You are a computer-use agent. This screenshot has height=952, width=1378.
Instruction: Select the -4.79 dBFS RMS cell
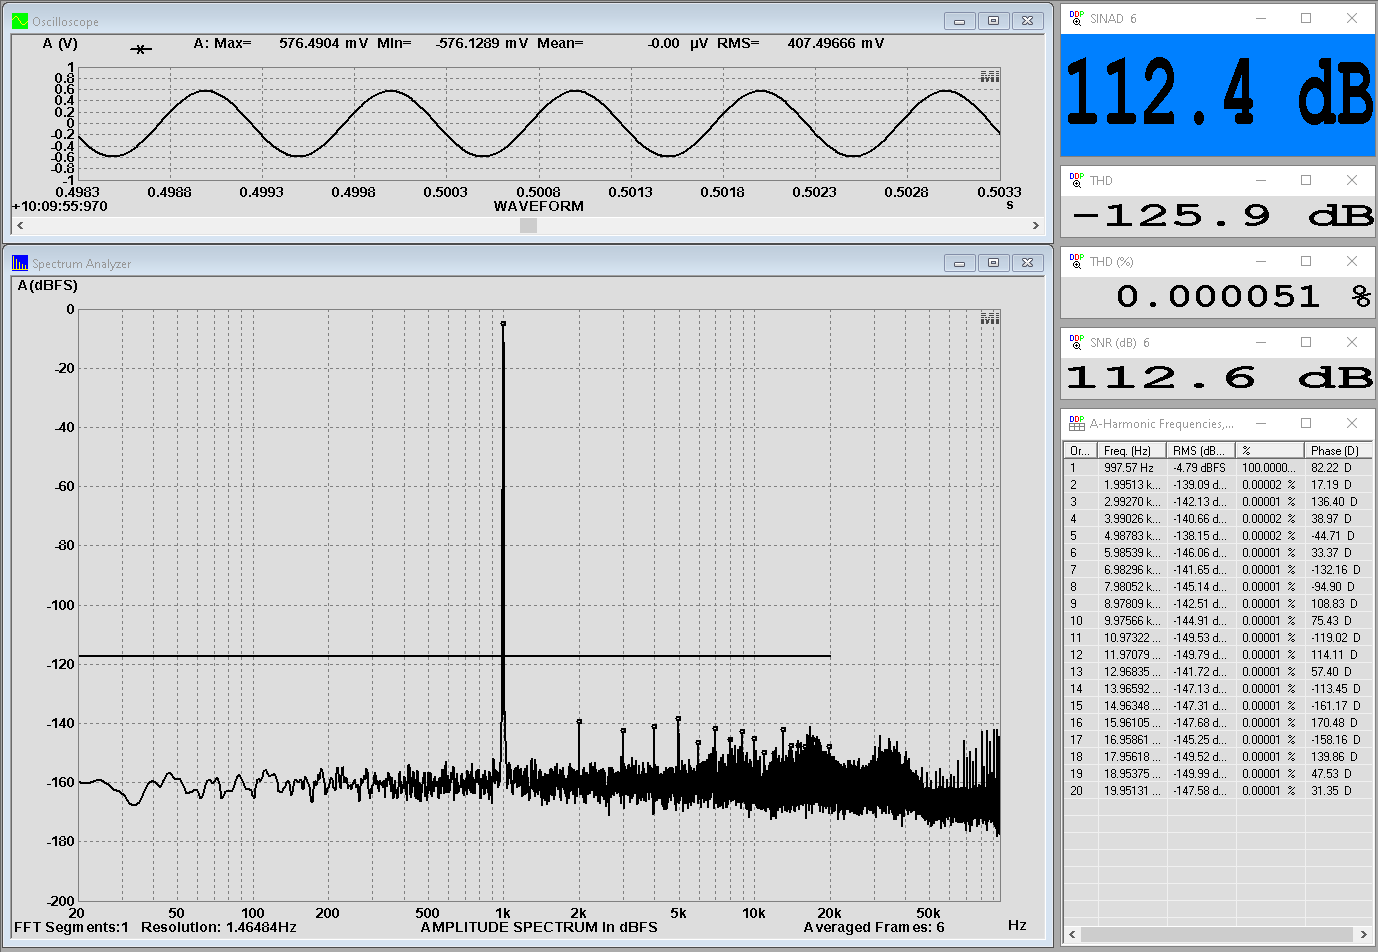coord(1200,468)
